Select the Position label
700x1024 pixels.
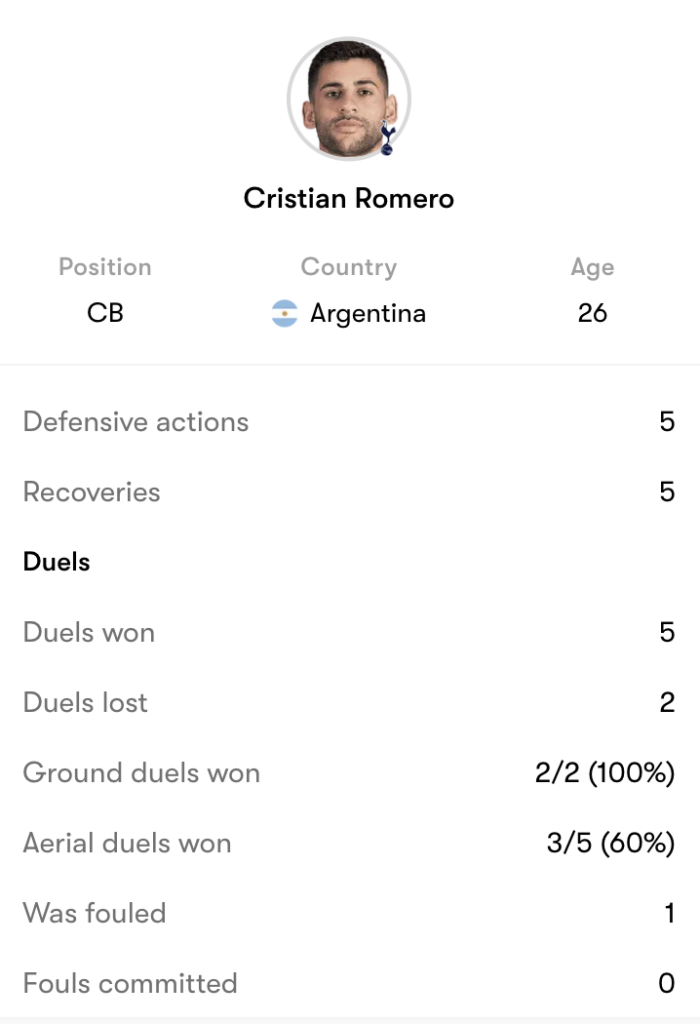point(105,267)
